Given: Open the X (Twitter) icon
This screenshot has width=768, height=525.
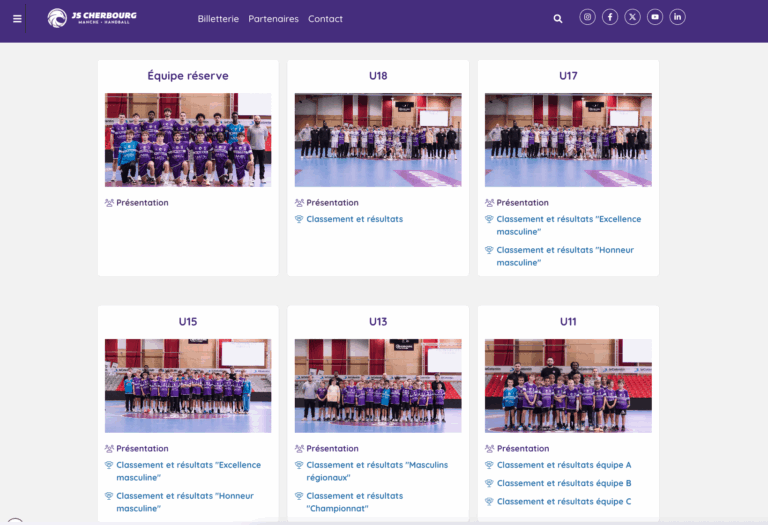Looking at the screenshot, I should coord(633,17).
